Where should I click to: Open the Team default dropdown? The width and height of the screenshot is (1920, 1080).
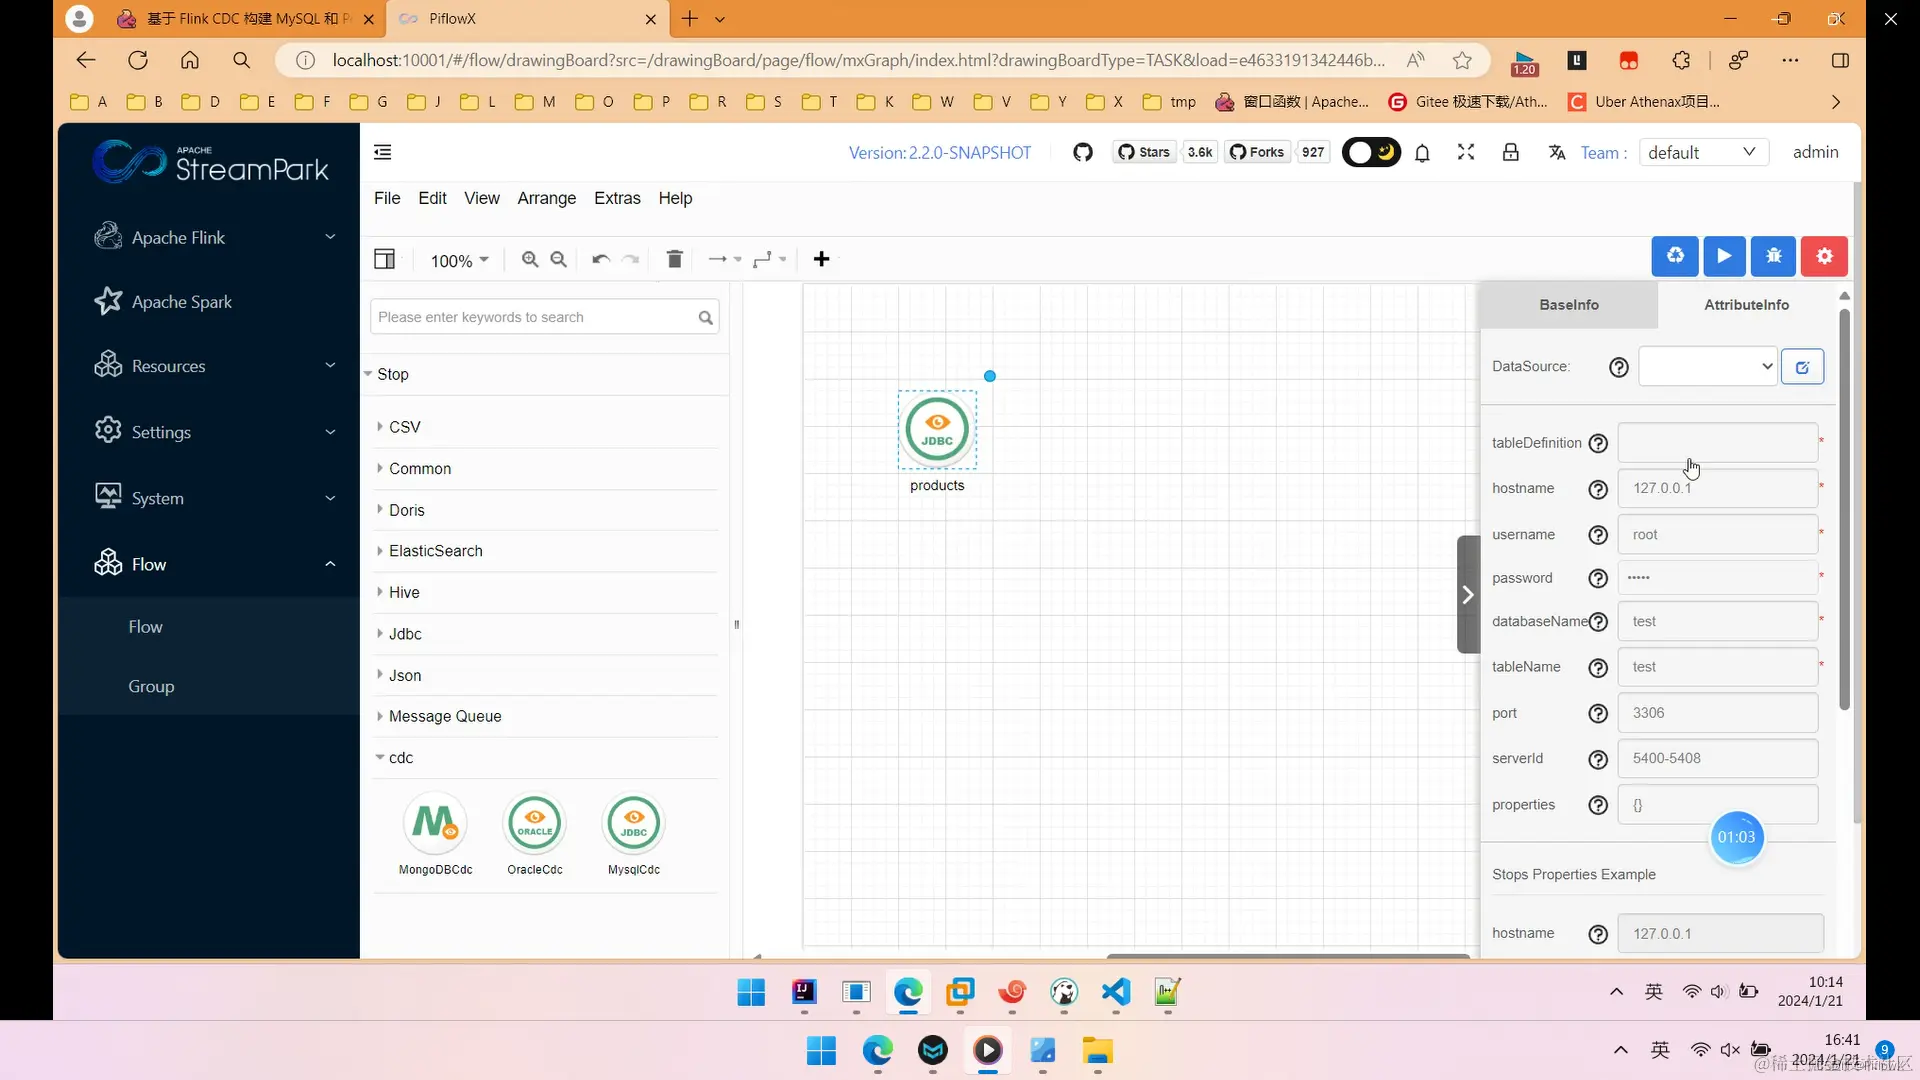point(1702,152)
